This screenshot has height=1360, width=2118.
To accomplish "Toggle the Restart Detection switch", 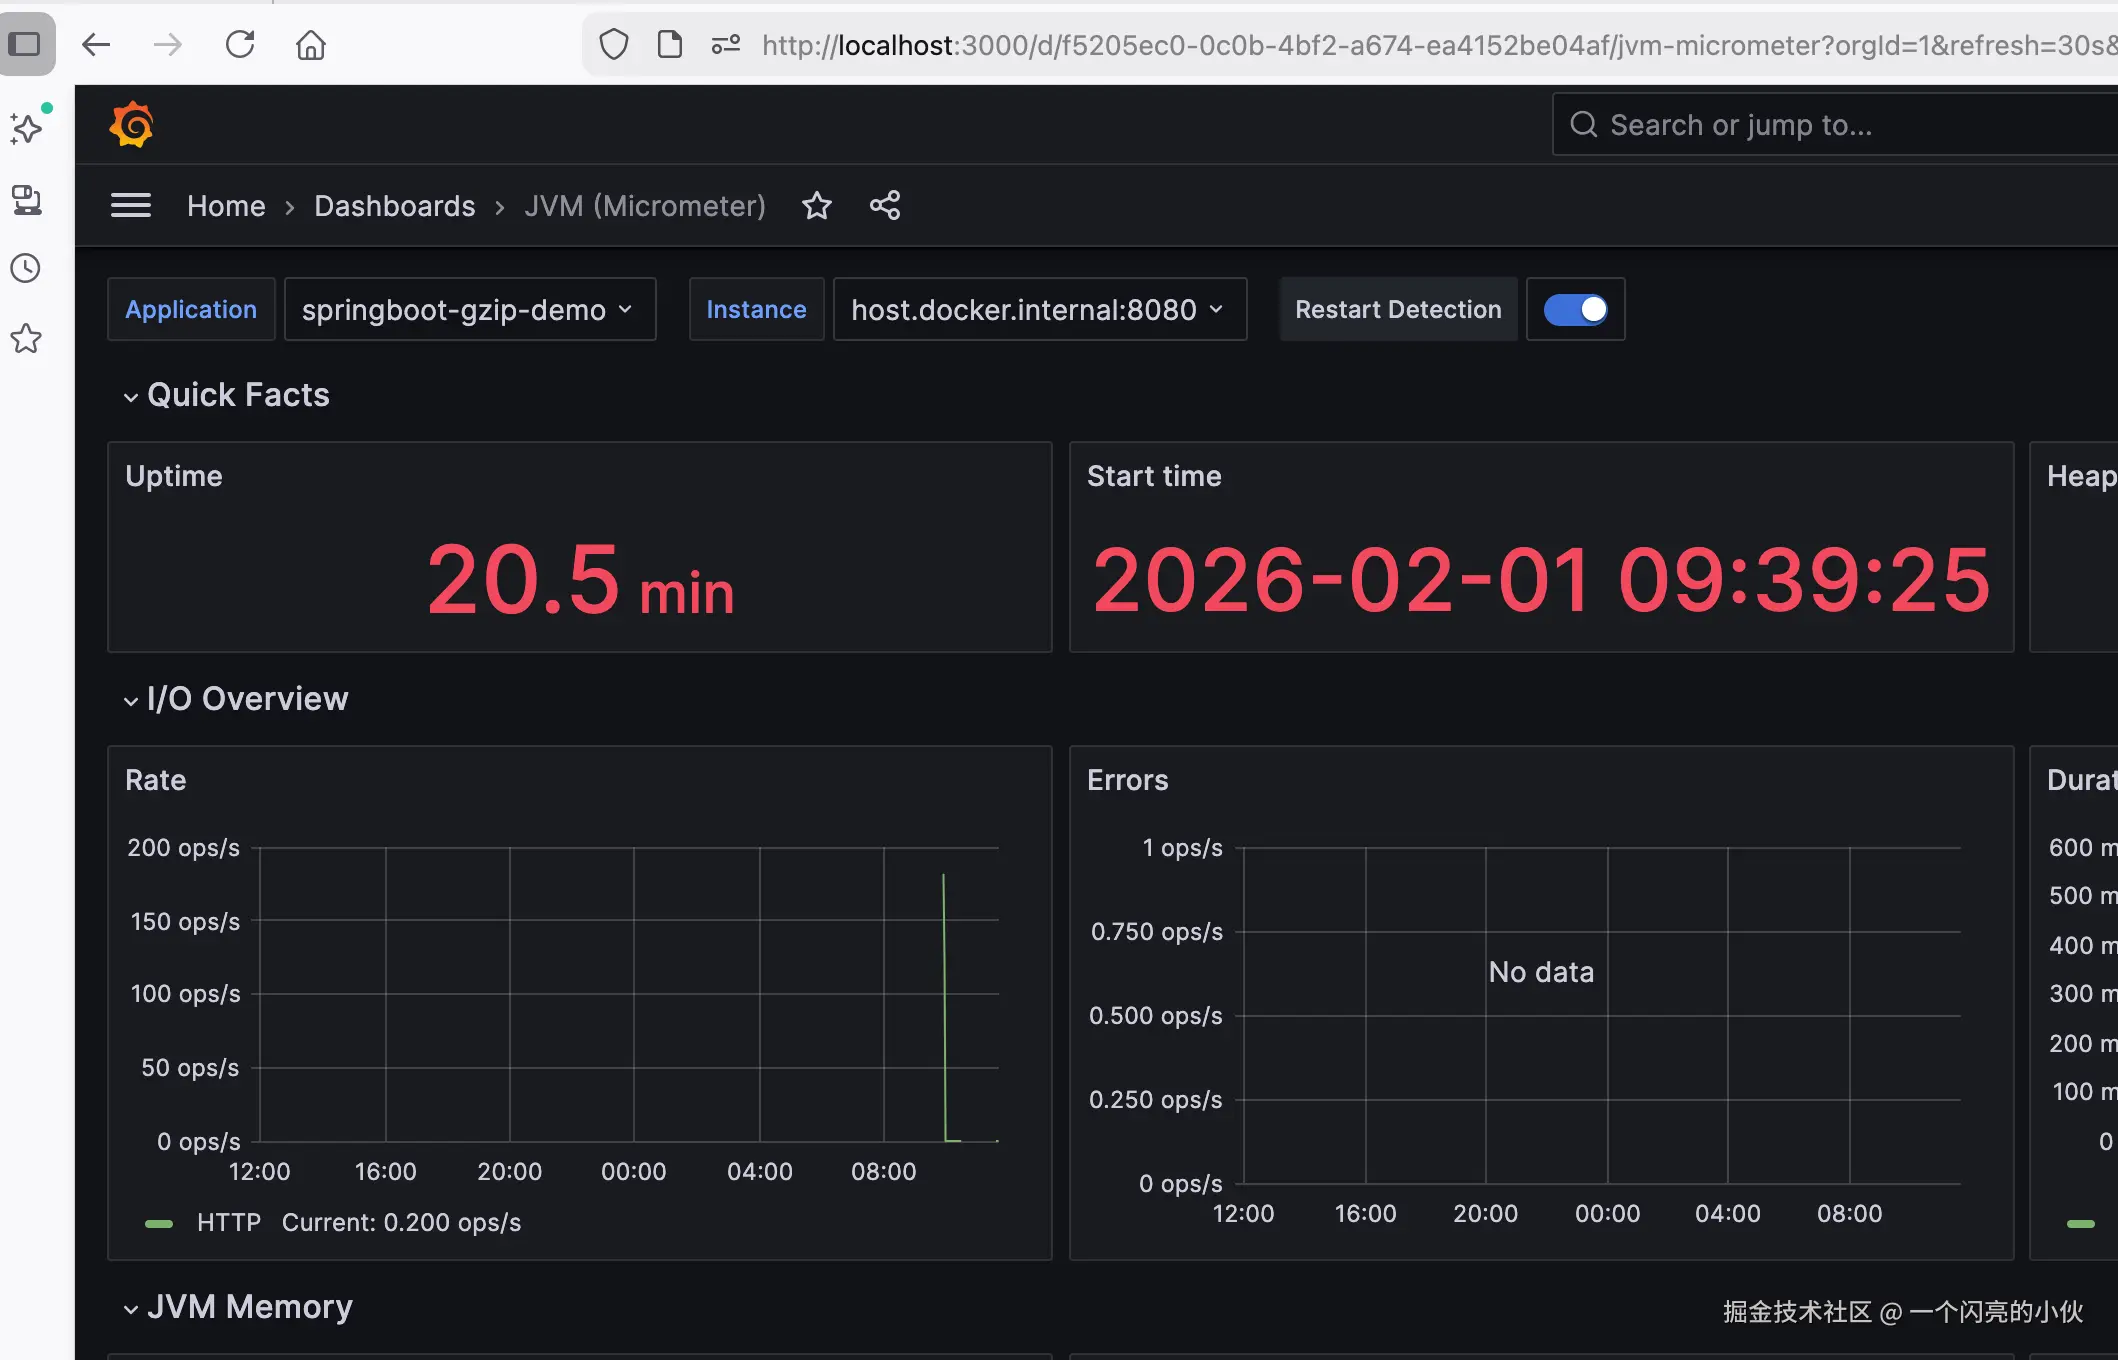I will pyautogui.click(x=1575, y=310).
